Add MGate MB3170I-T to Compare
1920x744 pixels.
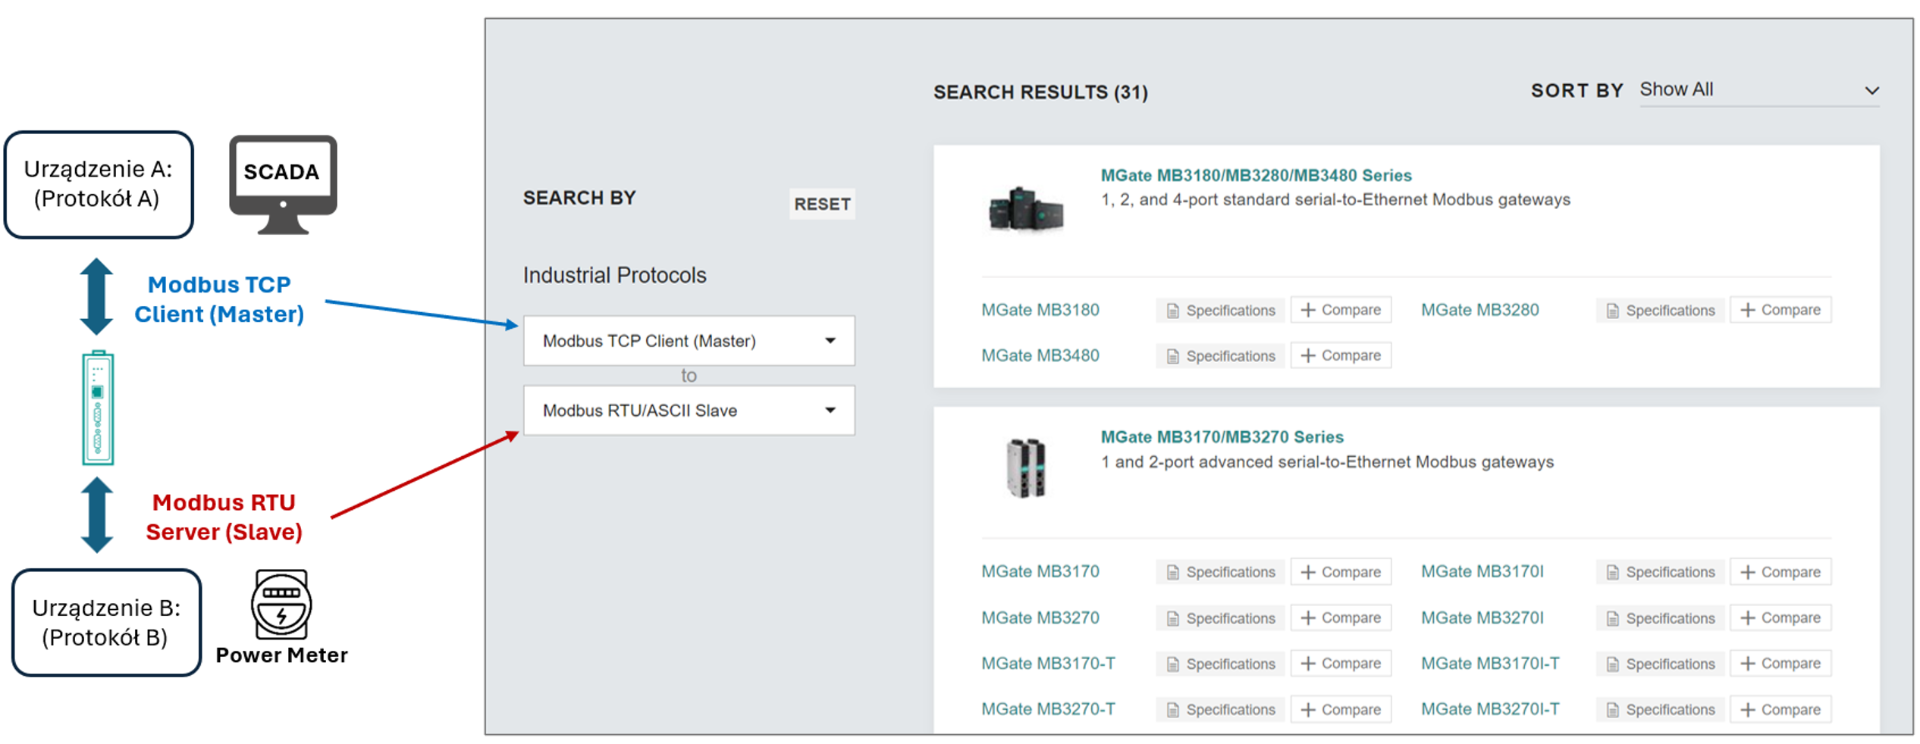point(1781,663)
